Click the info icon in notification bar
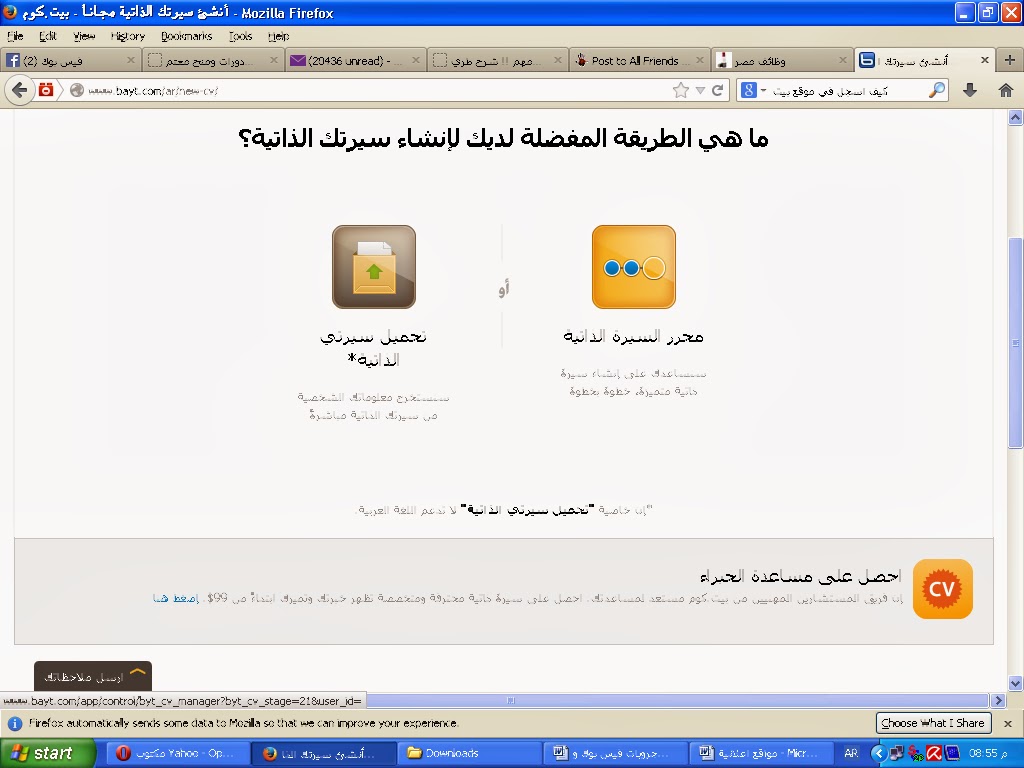 tap(15, 724)
